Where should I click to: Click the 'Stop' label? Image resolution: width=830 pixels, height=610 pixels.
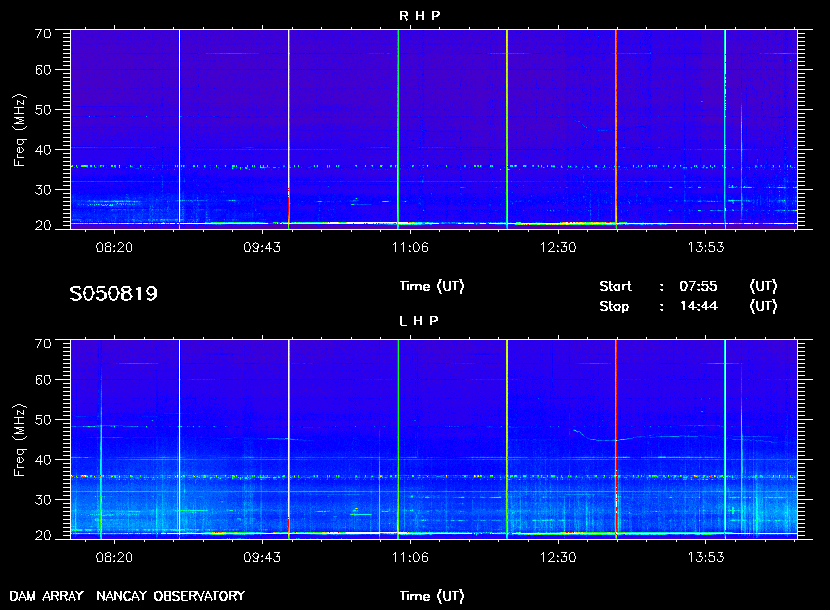[x=614, y=307]
